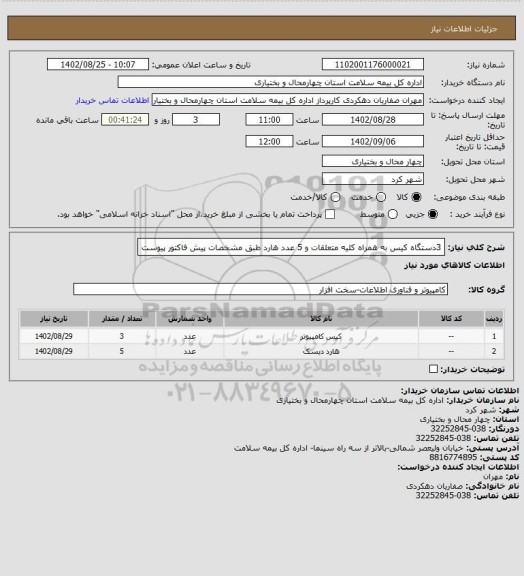The image size is (524, 576).
Task: Click the delivery province چهار محال و بختیاری field
Action: pos(373,161)
